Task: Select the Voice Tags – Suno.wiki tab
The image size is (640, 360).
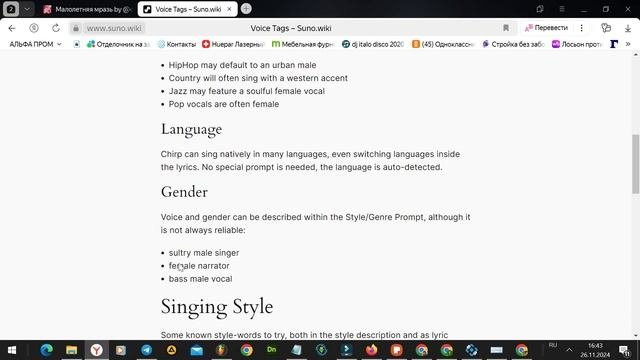Action: [x=188, y=9]
